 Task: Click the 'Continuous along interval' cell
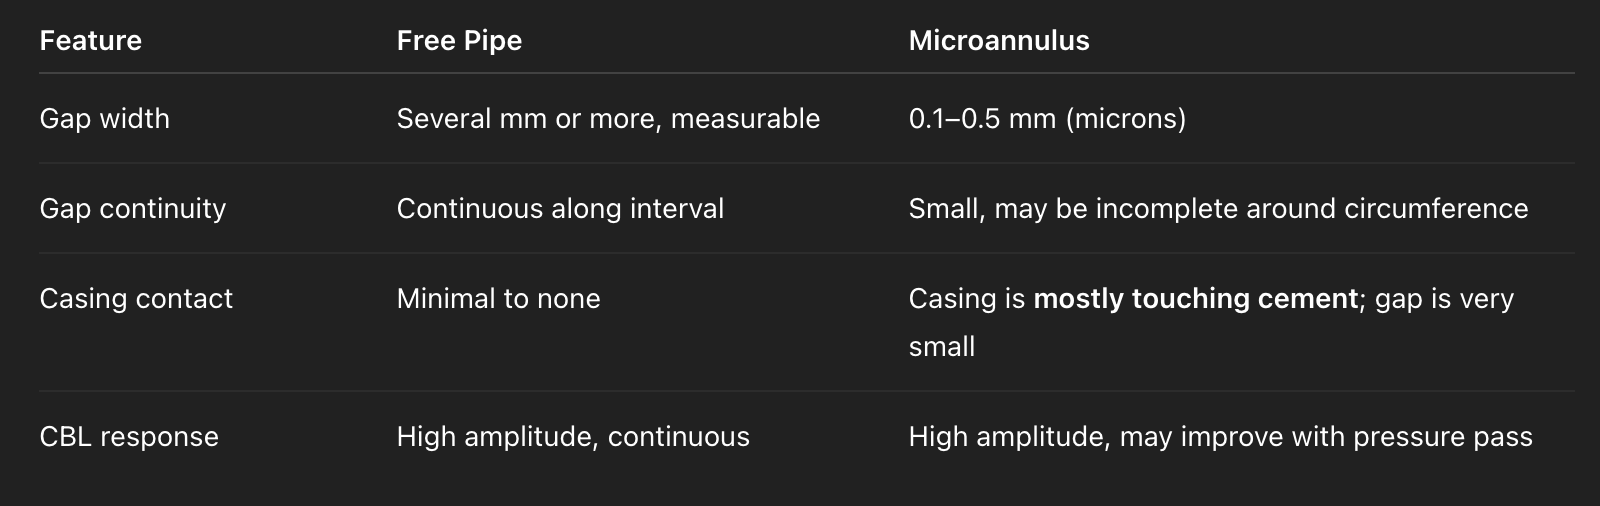560,209
